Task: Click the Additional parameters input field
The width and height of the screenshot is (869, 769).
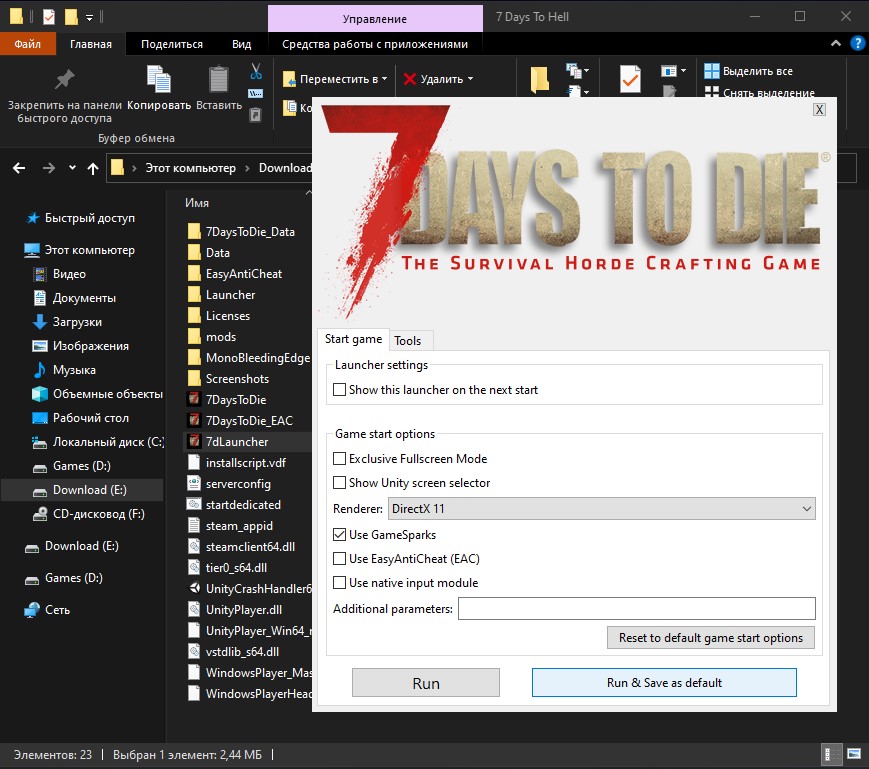Action: 637,608
